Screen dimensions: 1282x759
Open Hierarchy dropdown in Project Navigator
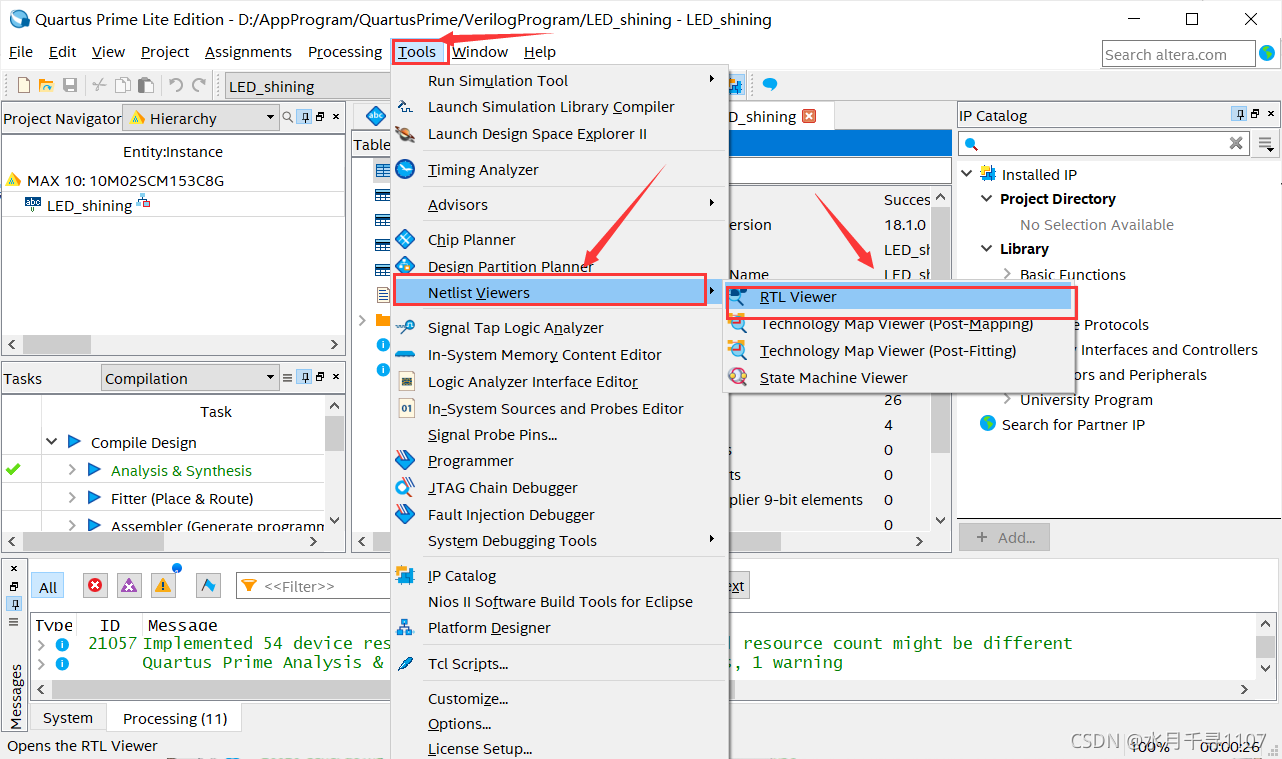click(200, 118)
